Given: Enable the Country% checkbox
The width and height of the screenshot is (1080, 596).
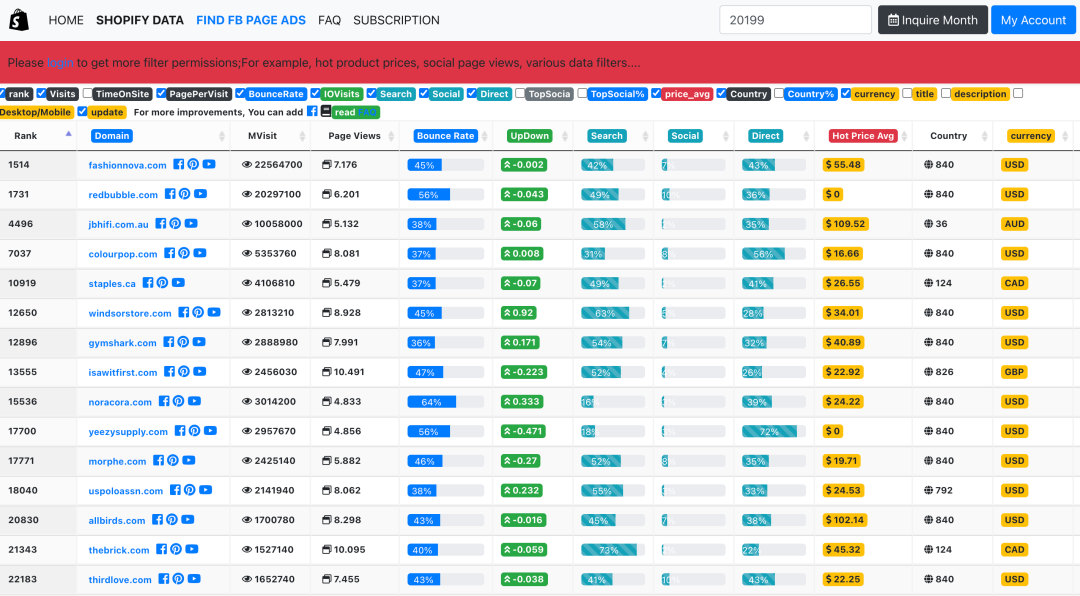Looking at the screenshot, I should [x=779, y=93].
